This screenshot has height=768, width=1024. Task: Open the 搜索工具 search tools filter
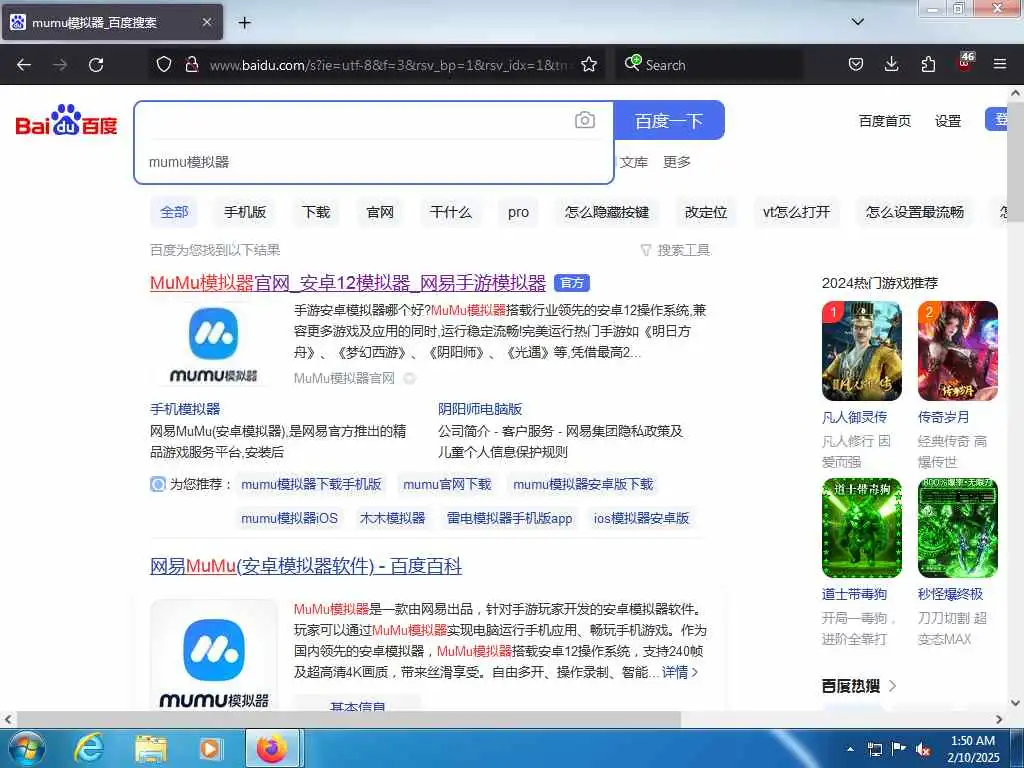[x=675, y=250]
